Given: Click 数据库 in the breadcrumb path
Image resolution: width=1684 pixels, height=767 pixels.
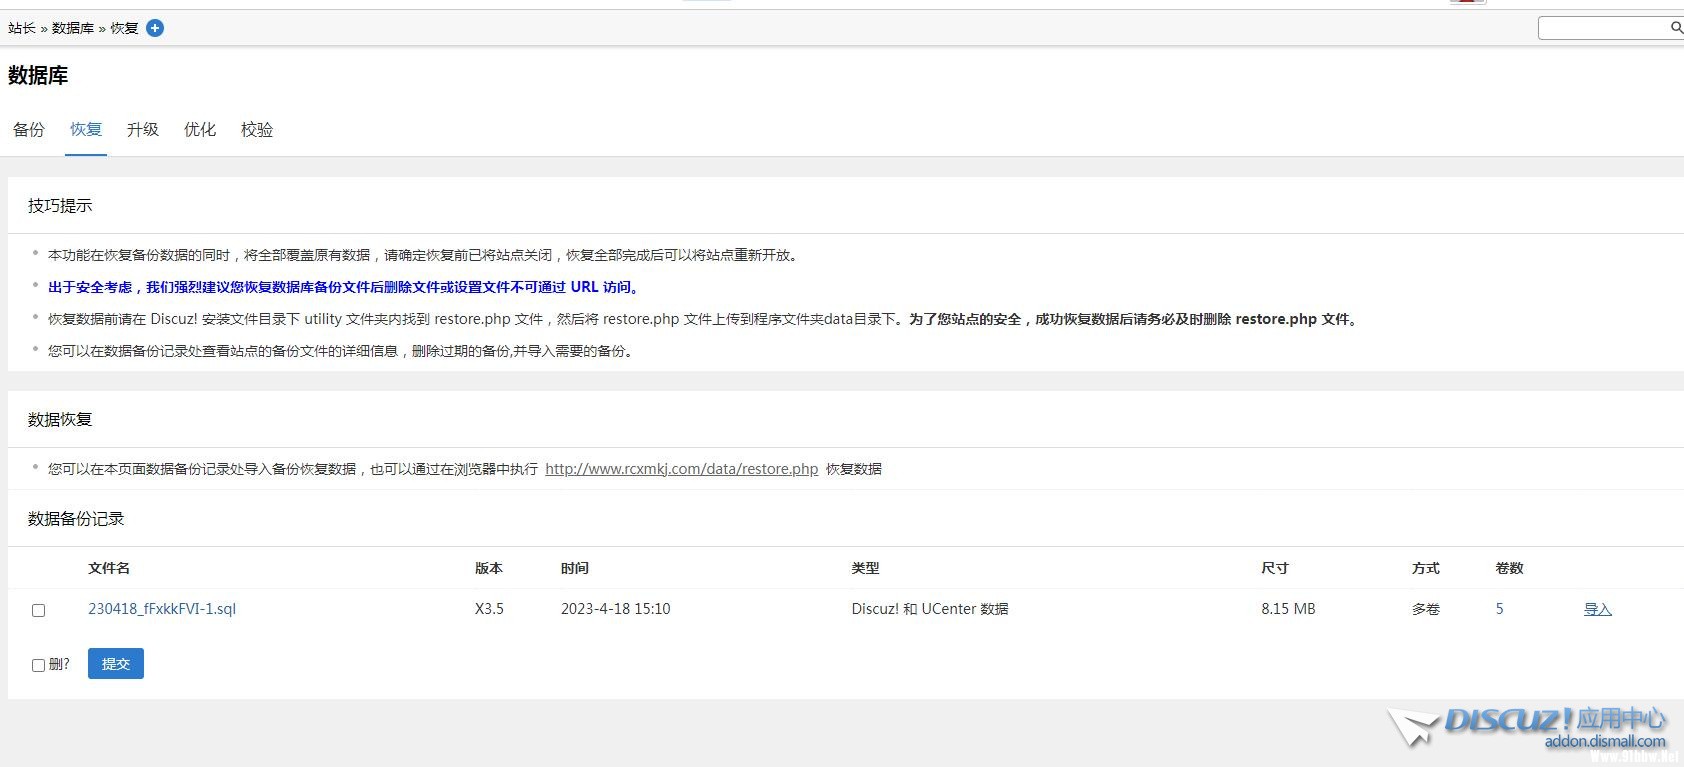Looking at the screenshot, I should pyautogui.click(x=73, y=28).
